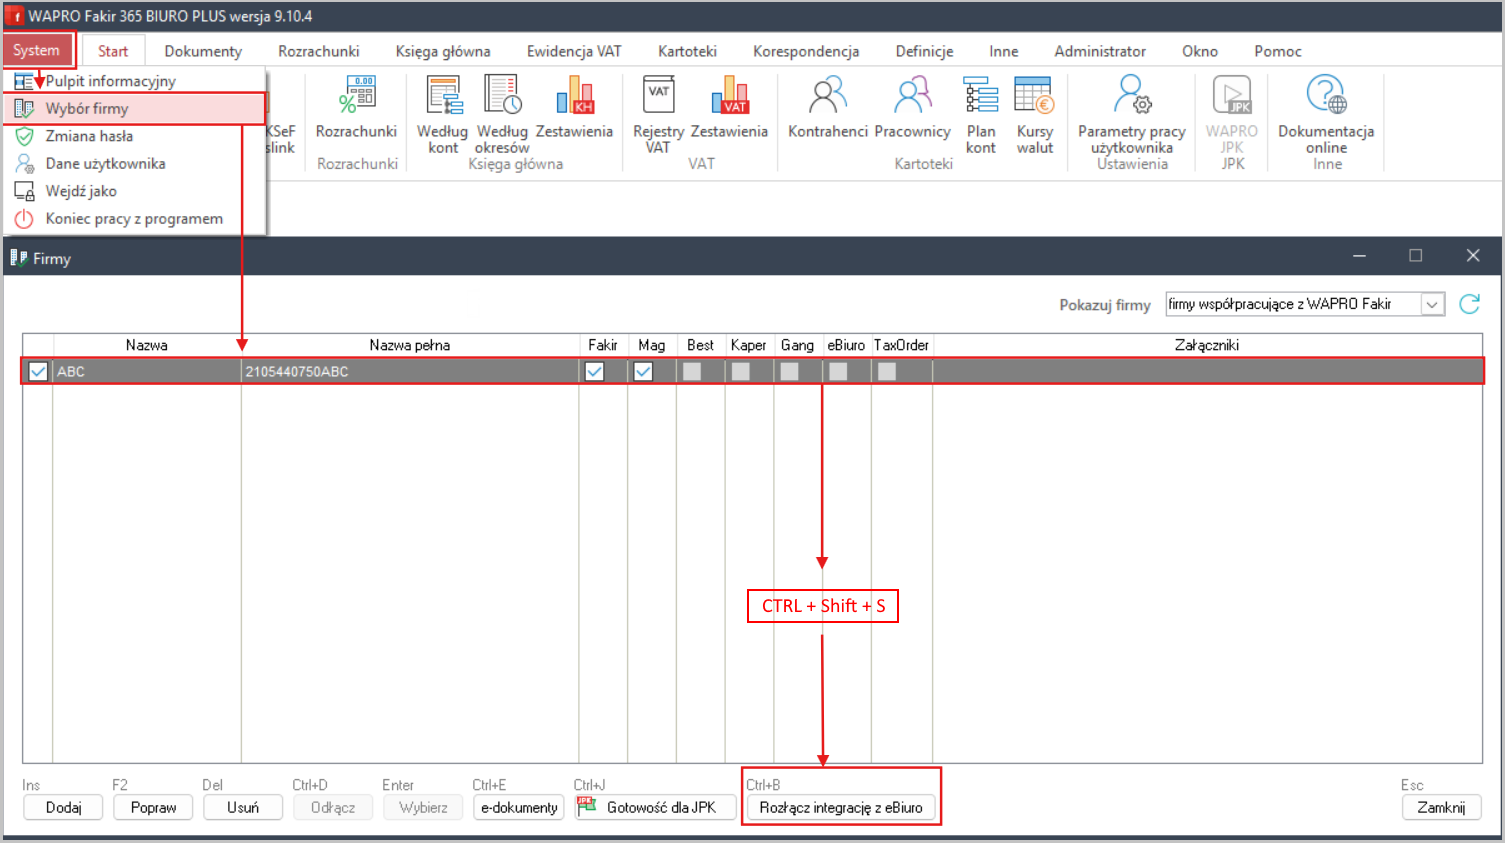Click the refresh icon beside company filter
Image resolution: width=1505 pixels, height=843 pixels.
1469,304
